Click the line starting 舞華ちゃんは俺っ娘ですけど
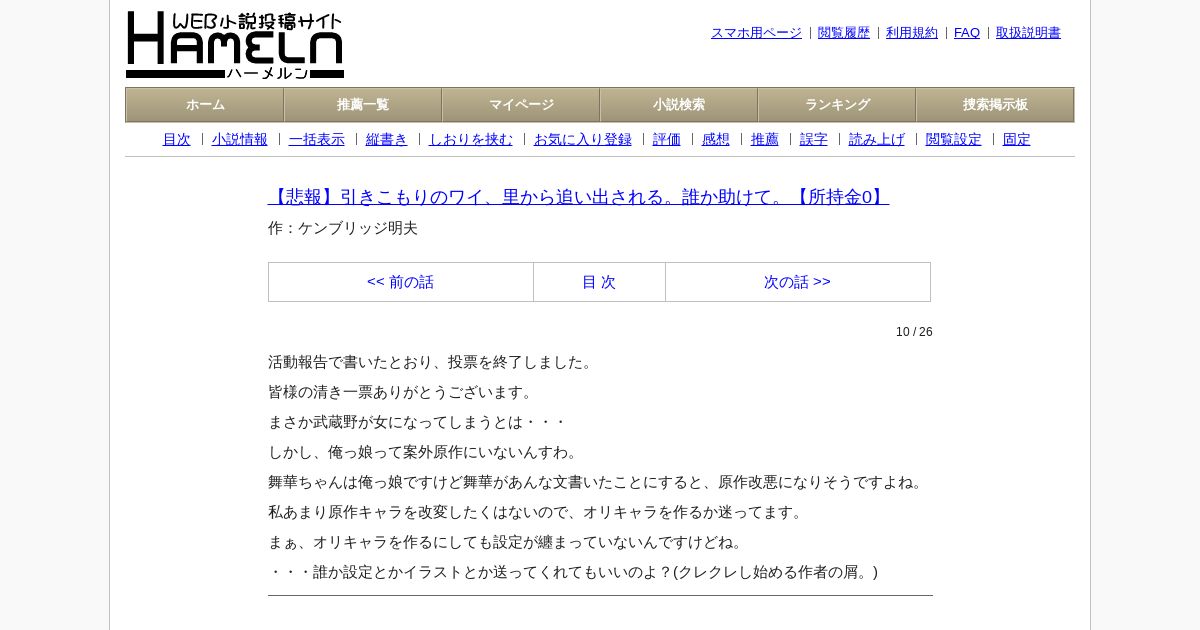Image resolution: width=1200 pixels, height=630 pixels. point(598,482)
